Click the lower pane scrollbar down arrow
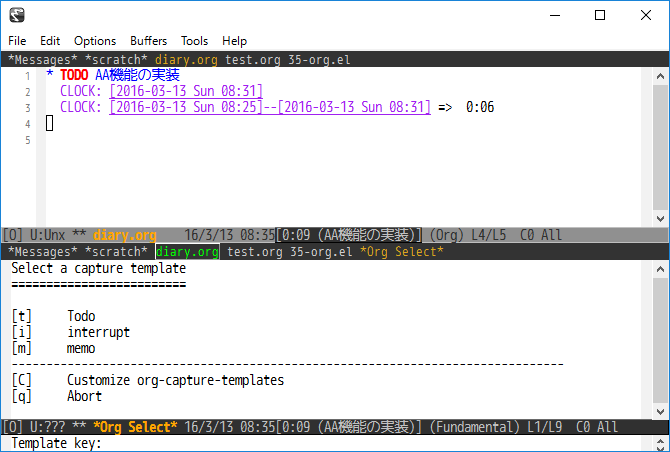This screenshot has height=452, width=670. [x=661, y=411]
